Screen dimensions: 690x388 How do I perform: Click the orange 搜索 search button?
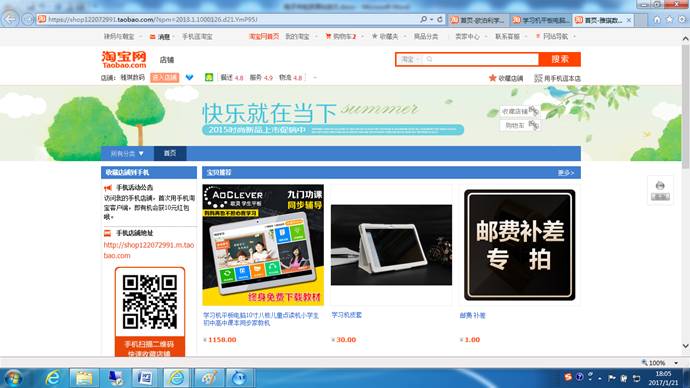pyautogui.click(x=560, y=59)
